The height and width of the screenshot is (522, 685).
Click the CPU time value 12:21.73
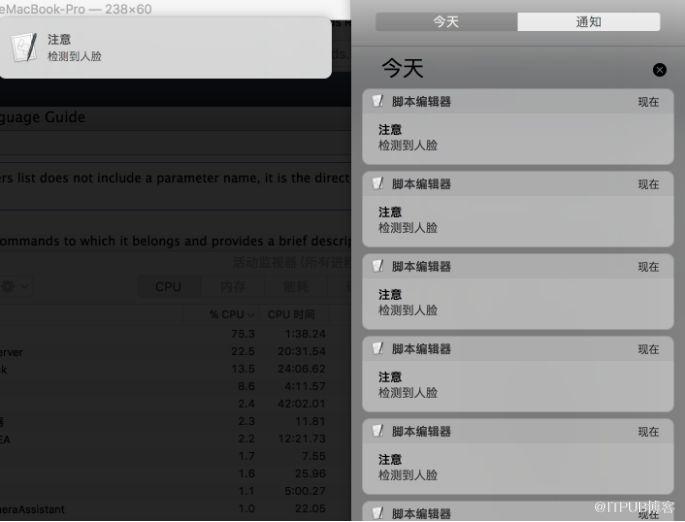pos(302,439)
